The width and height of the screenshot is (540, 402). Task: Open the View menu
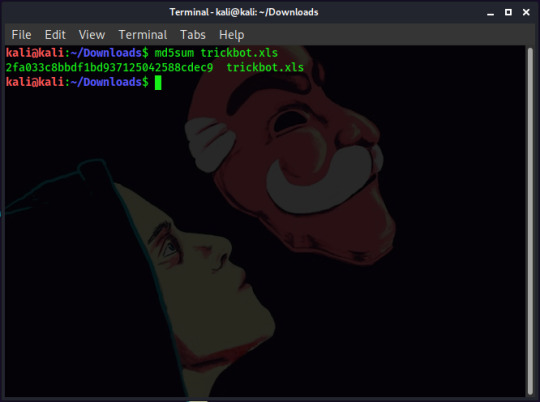pos(92,35)
